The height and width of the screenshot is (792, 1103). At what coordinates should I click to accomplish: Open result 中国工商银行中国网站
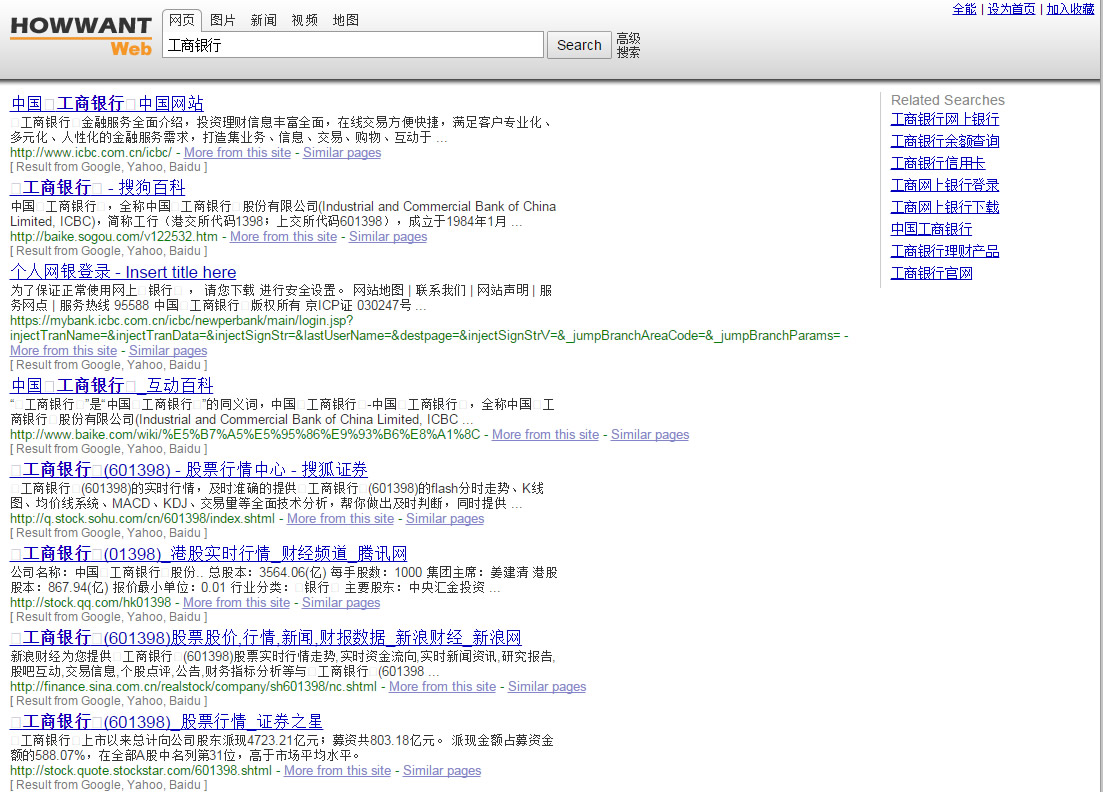(107, 103)
